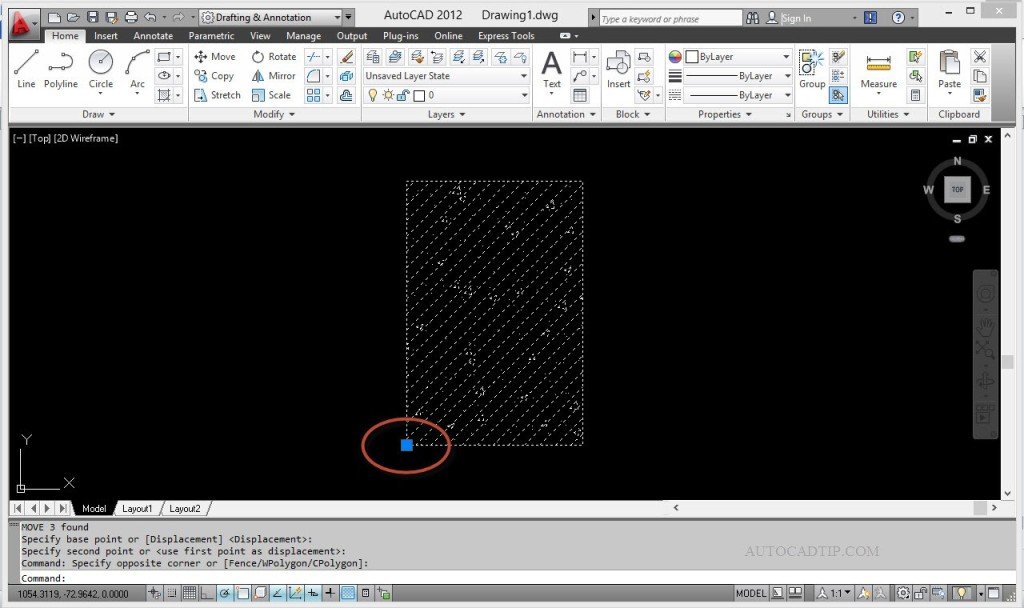Open the Text annotation tool
The image size is (1024, 608).
click(552, 71)
